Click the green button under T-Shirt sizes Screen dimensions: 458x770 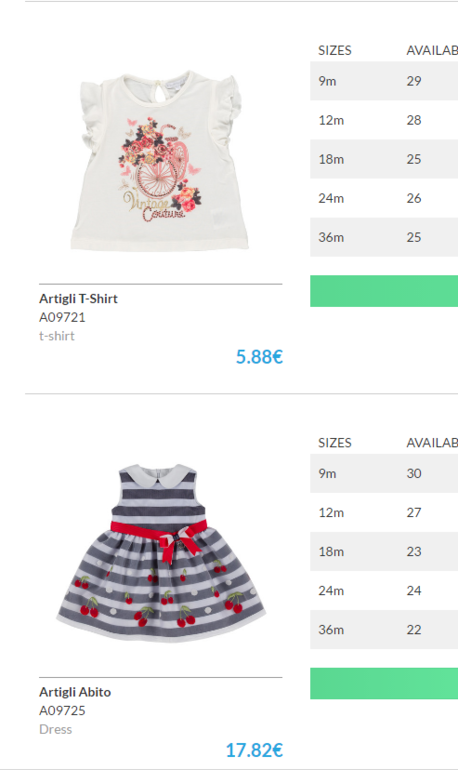pyautogui.click(x=384, y=291)
